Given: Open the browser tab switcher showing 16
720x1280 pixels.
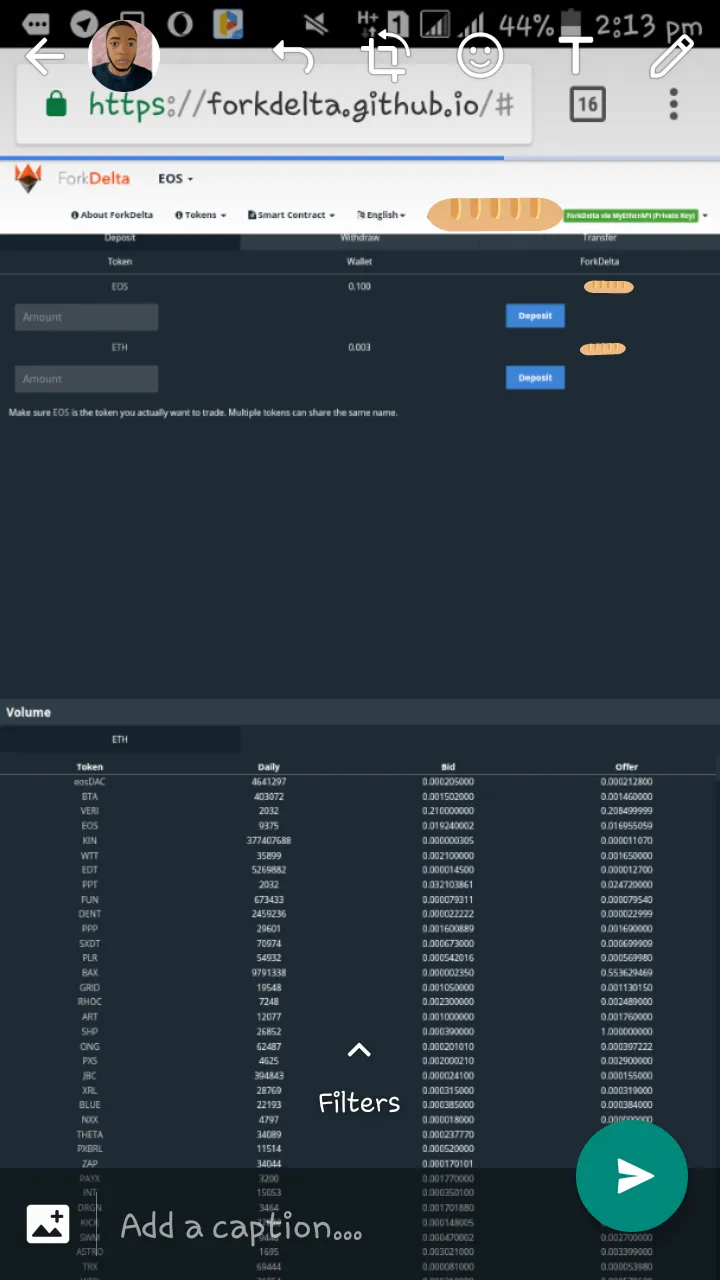Looking at the screenshot, I should [x=587, y=104].
